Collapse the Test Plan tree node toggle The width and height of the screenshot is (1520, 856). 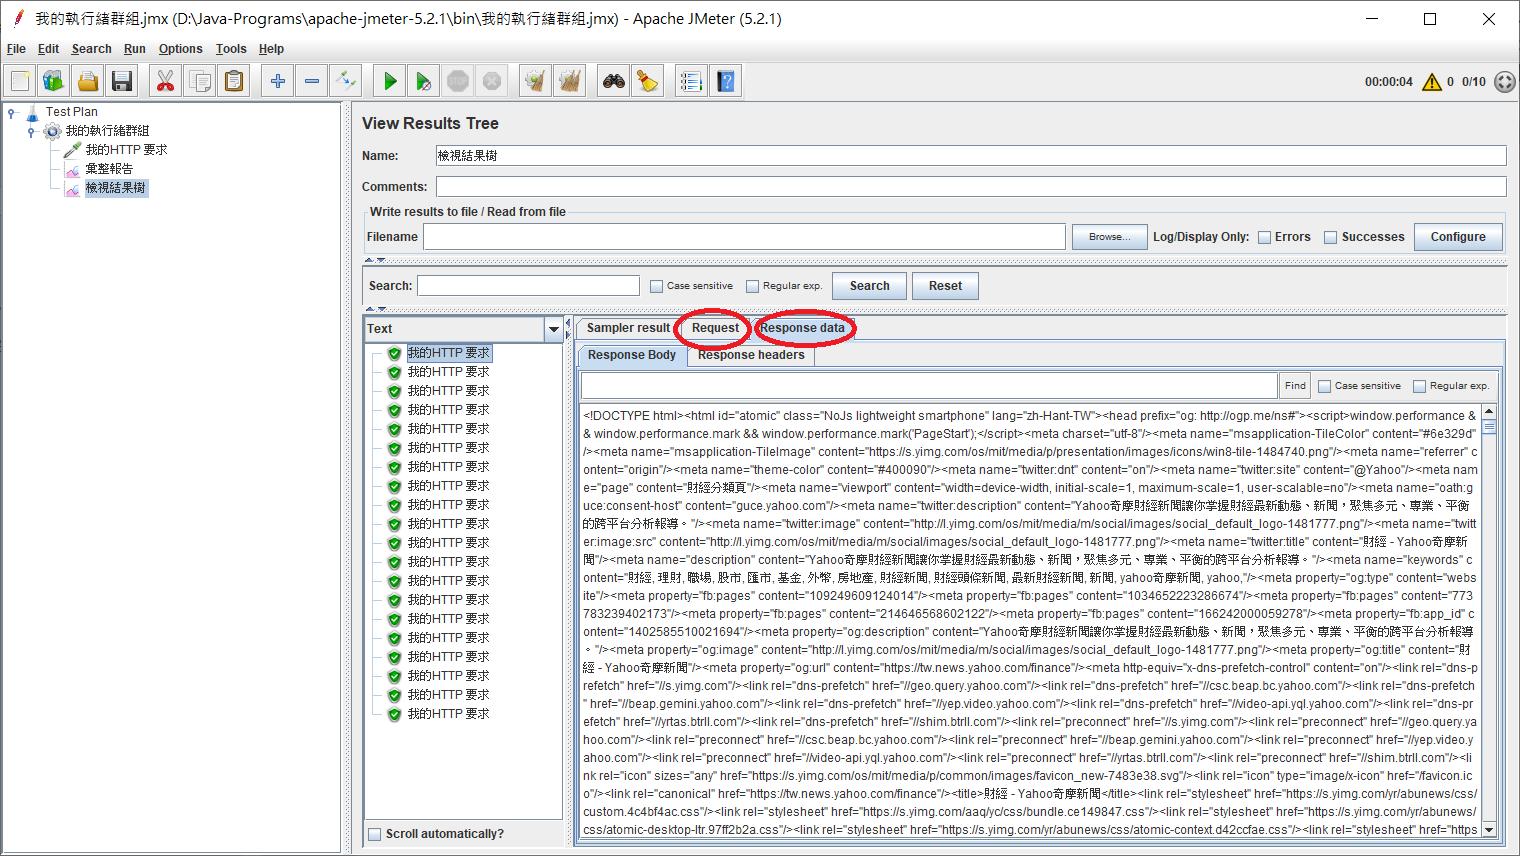(12, 112)
